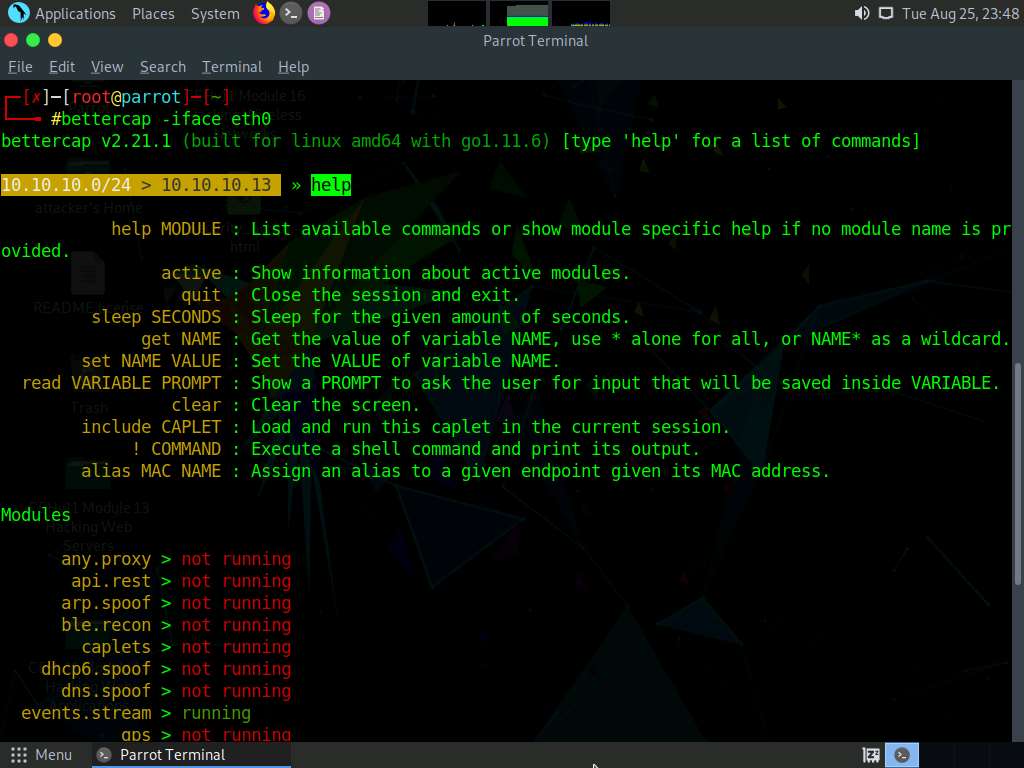Click the Parrot Terminal taskbar button
The width and height of the screenshot is (1024, 768).
pyautogui.click(x=192, y=755)
